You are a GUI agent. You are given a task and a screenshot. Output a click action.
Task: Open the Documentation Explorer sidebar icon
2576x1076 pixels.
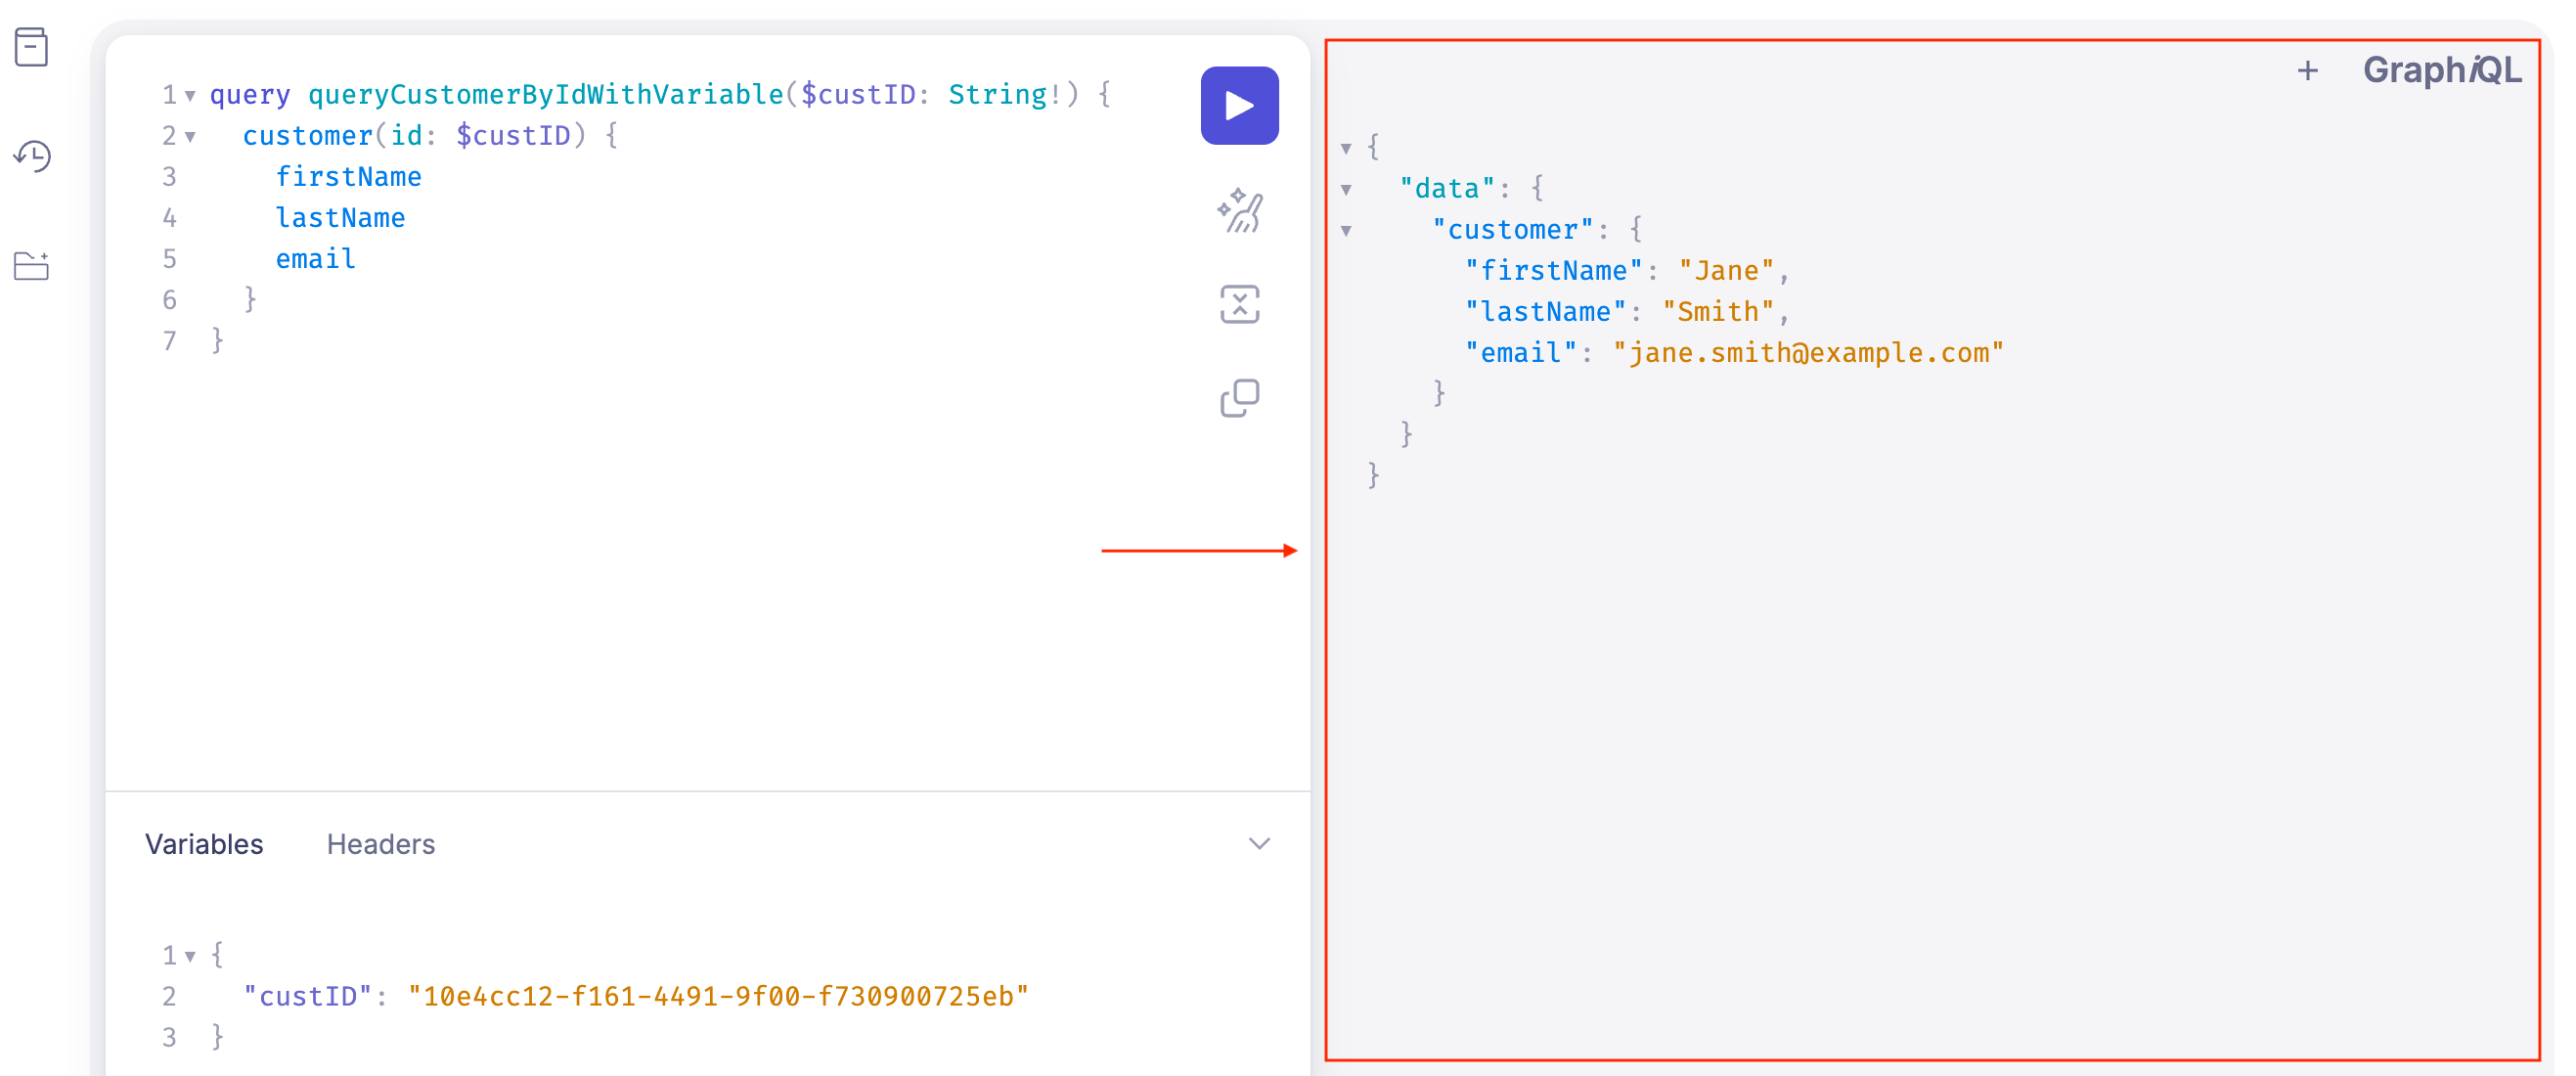pos(31,47)
